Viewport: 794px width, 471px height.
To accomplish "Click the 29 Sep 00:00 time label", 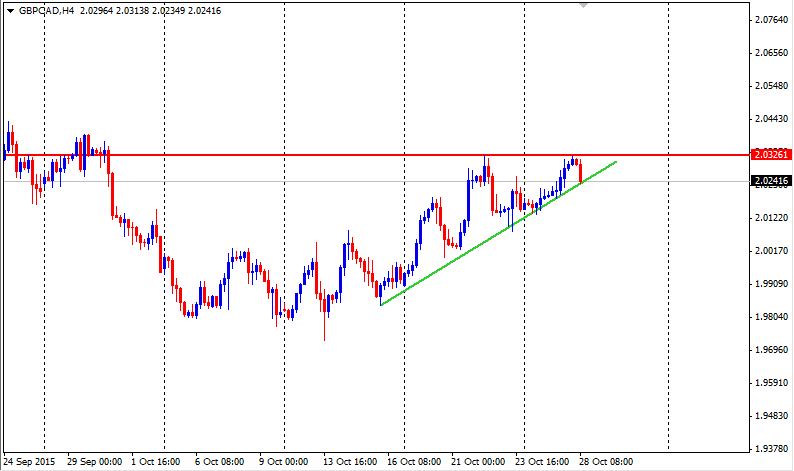I will pyautogui.click(x=94, y=462).
